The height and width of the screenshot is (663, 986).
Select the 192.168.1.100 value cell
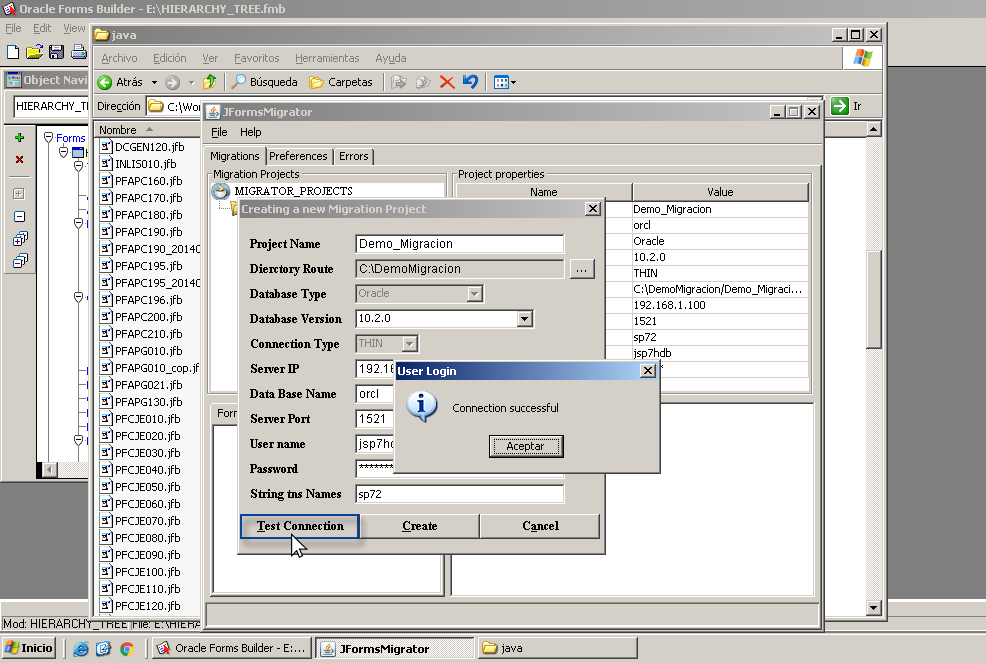click(720, 305)
